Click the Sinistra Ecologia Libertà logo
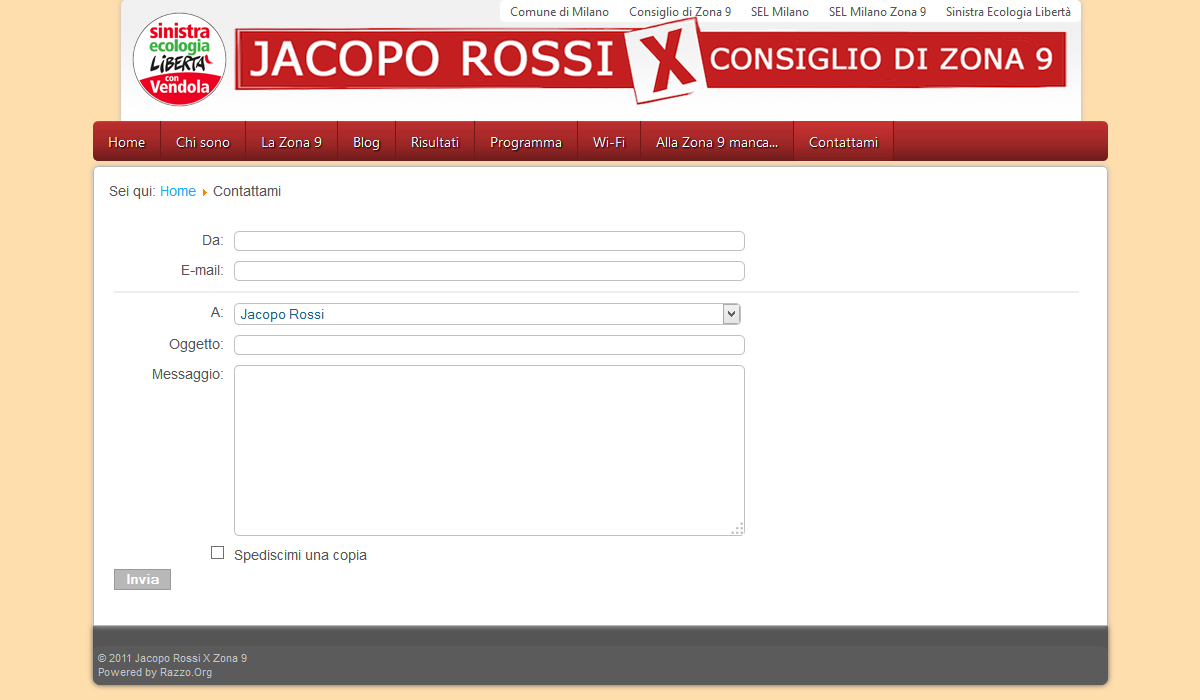The image size is (1200, 700). 178,60
